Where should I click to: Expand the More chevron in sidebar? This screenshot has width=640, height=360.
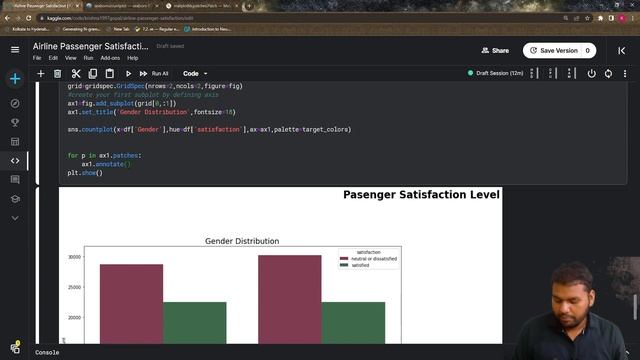(15, 218)
